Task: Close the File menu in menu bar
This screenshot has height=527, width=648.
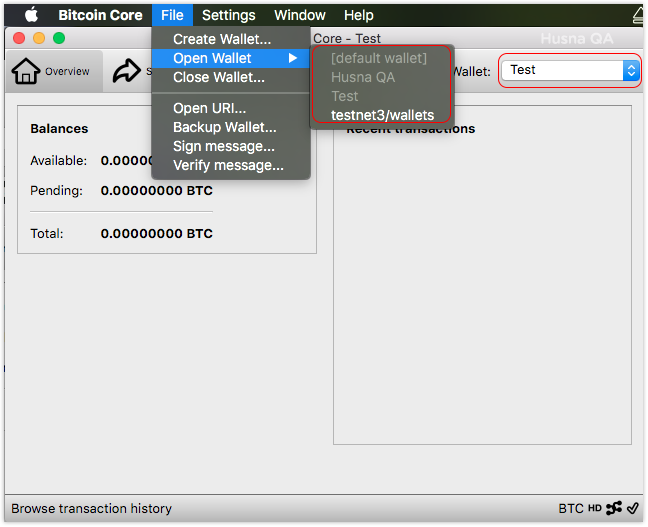Action: 172,15
